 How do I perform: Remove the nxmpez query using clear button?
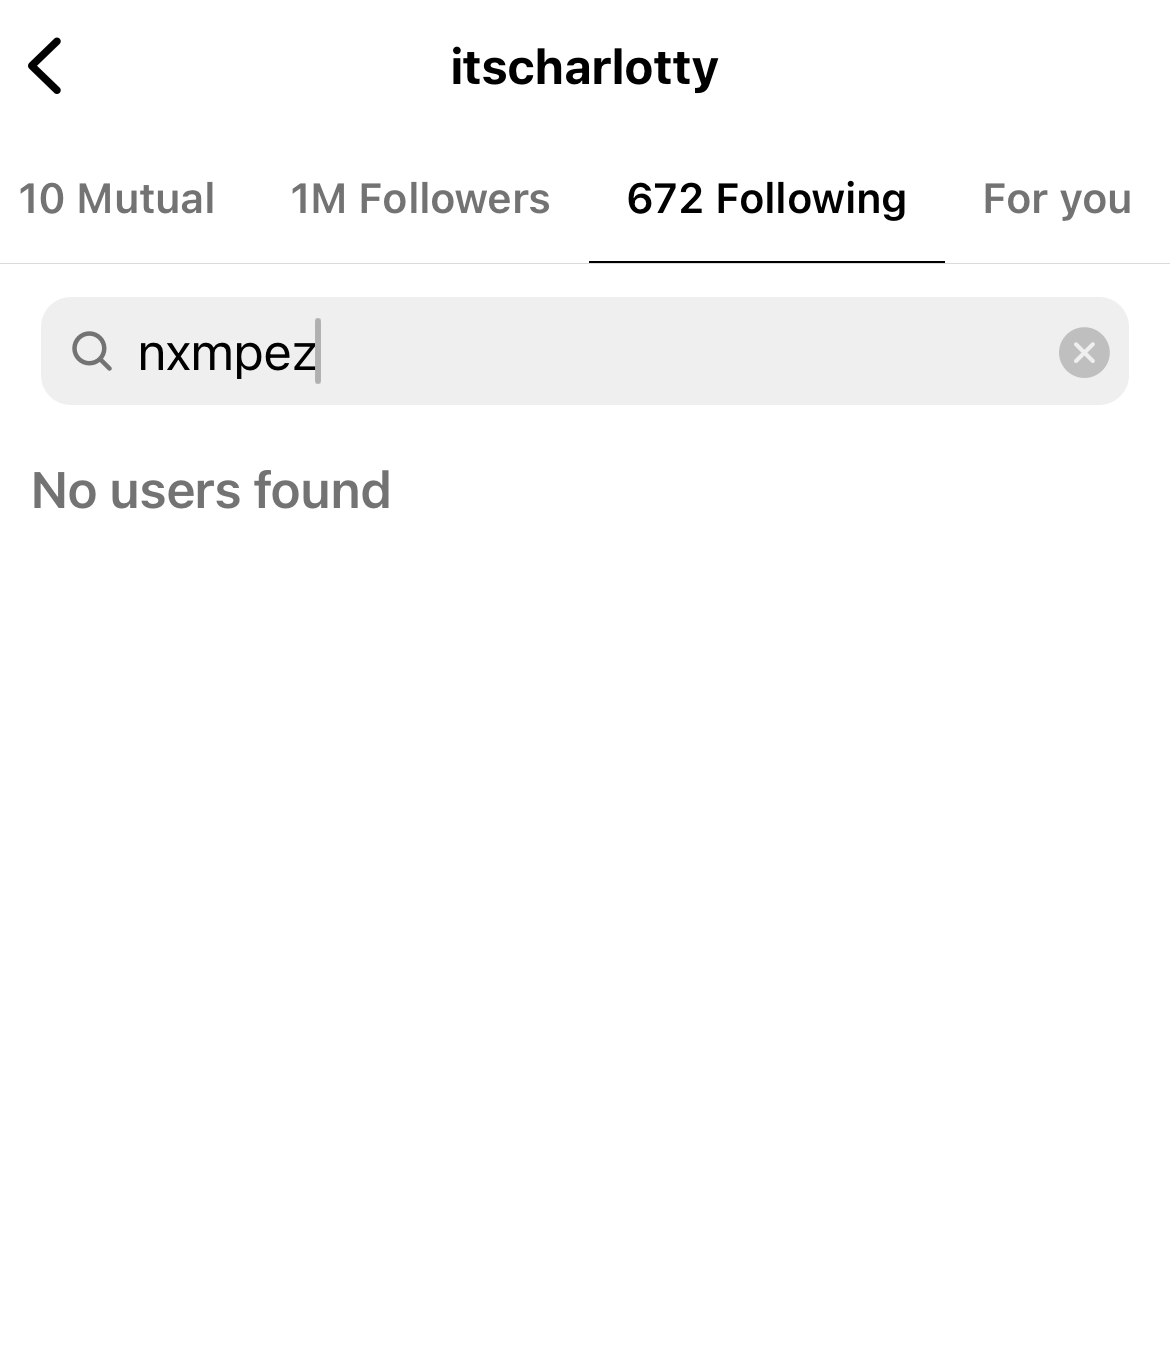[1084, 352]
